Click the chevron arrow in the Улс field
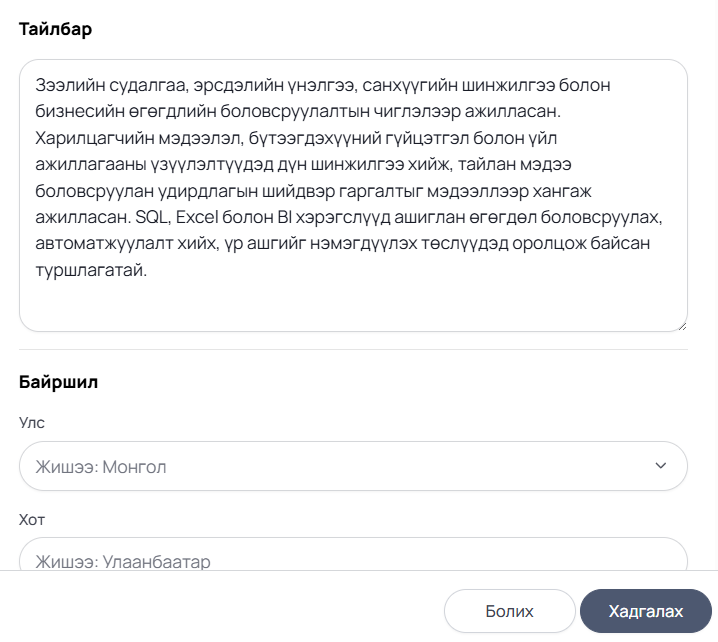Image resolution: width=718 pixels, height=642 pixels. tap(660, 466)
